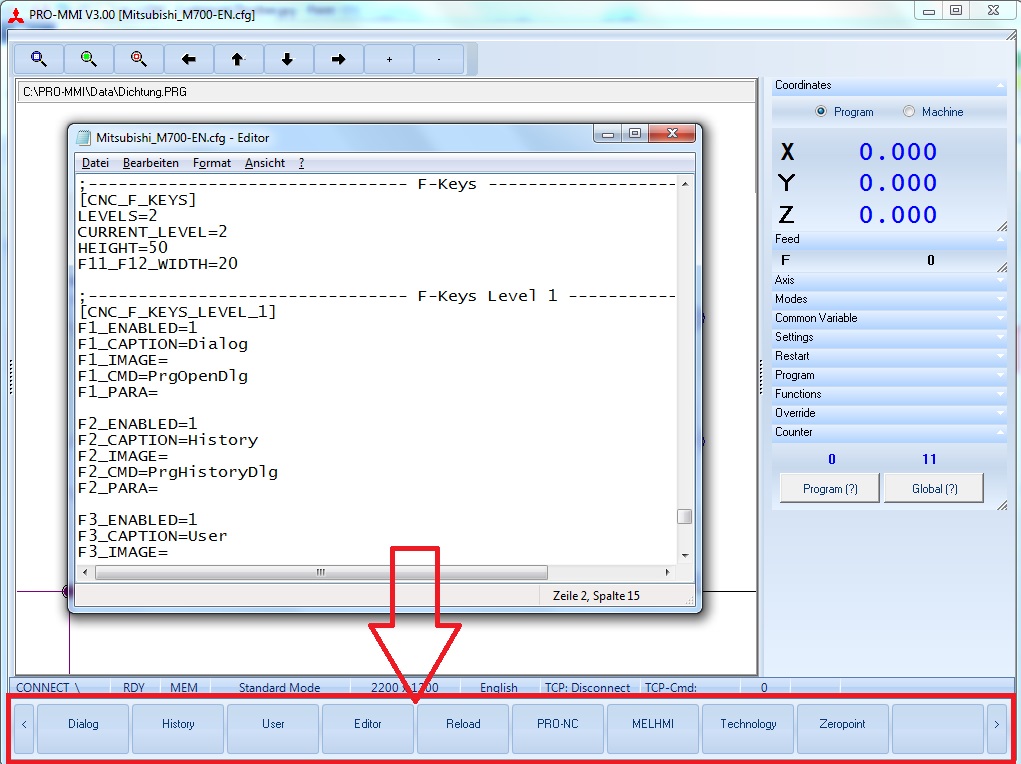Pan view right with arrow icon
This screenshot has width=1021, height=764.
tap(338, 59)
